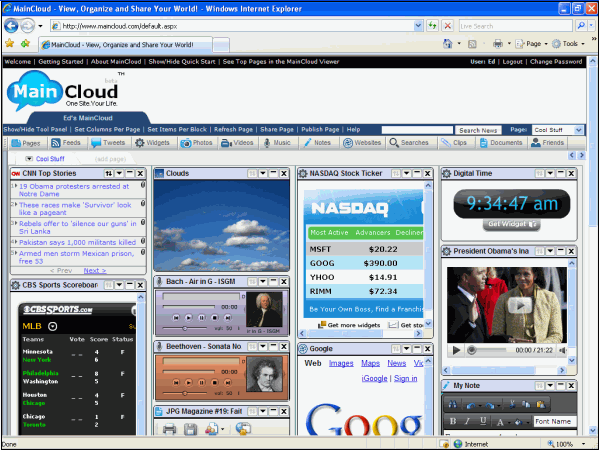Click the Next link in CNN widget
The image size is (599, 450).
(95, 270)
